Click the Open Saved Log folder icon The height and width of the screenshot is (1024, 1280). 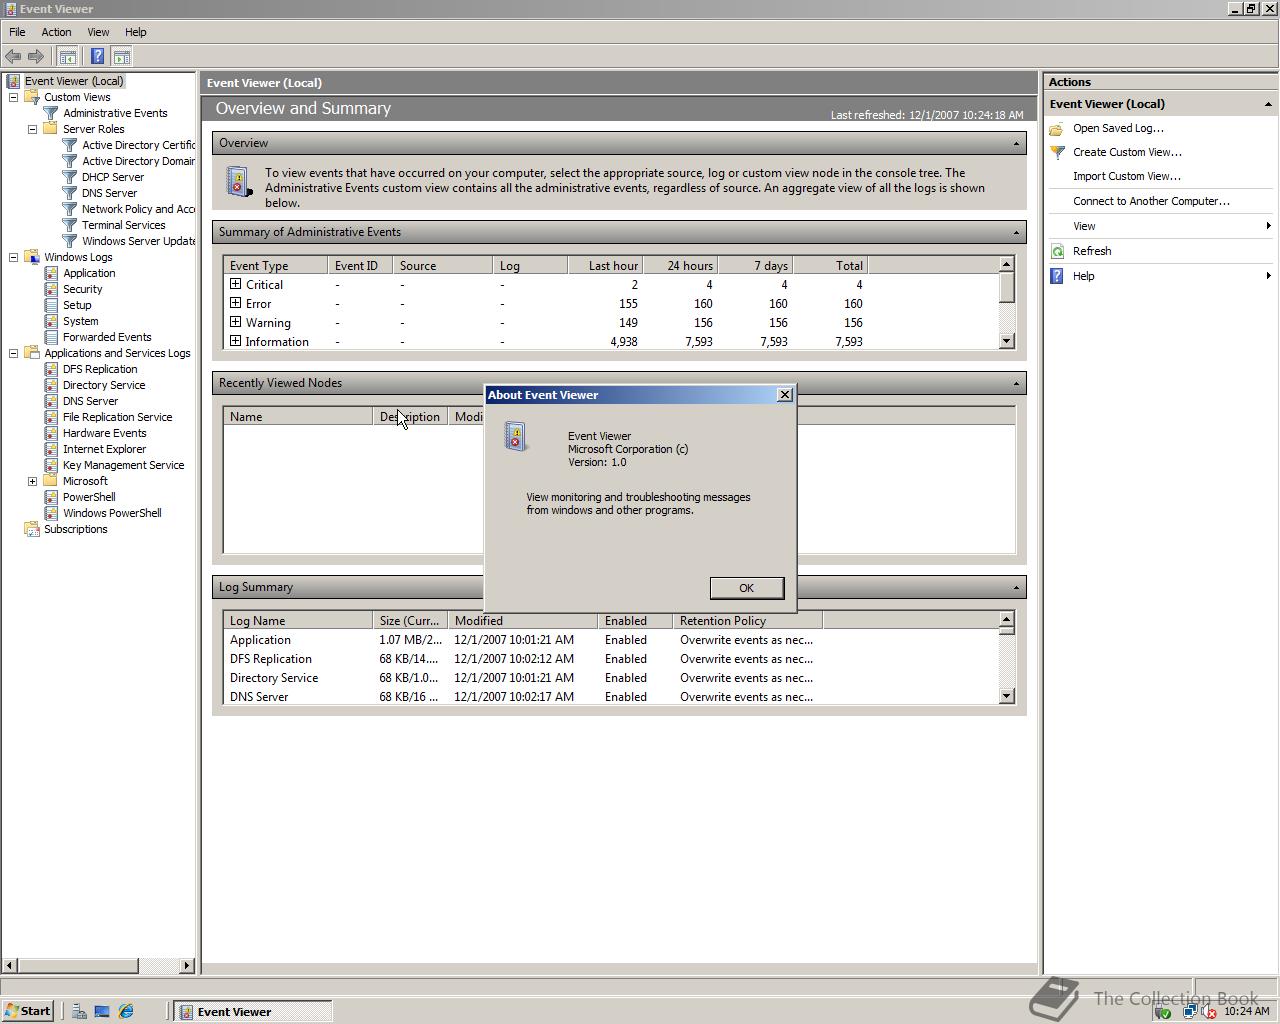click(1057, 128)
